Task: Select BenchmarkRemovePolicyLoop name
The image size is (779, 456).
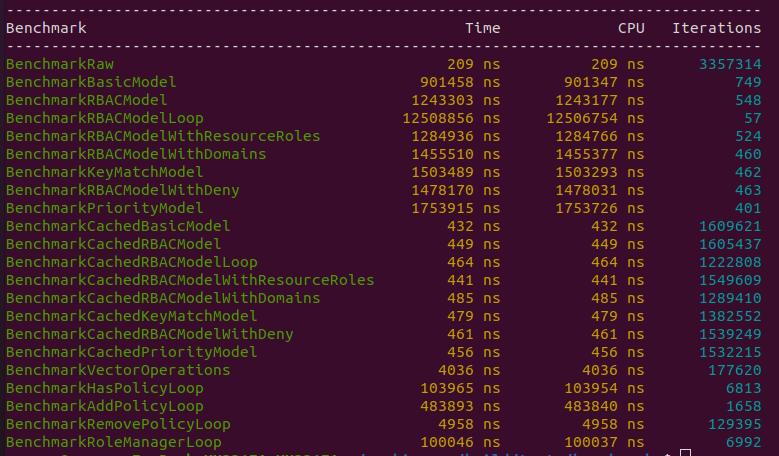Action: pyautogui.click(x=118, y=424)
